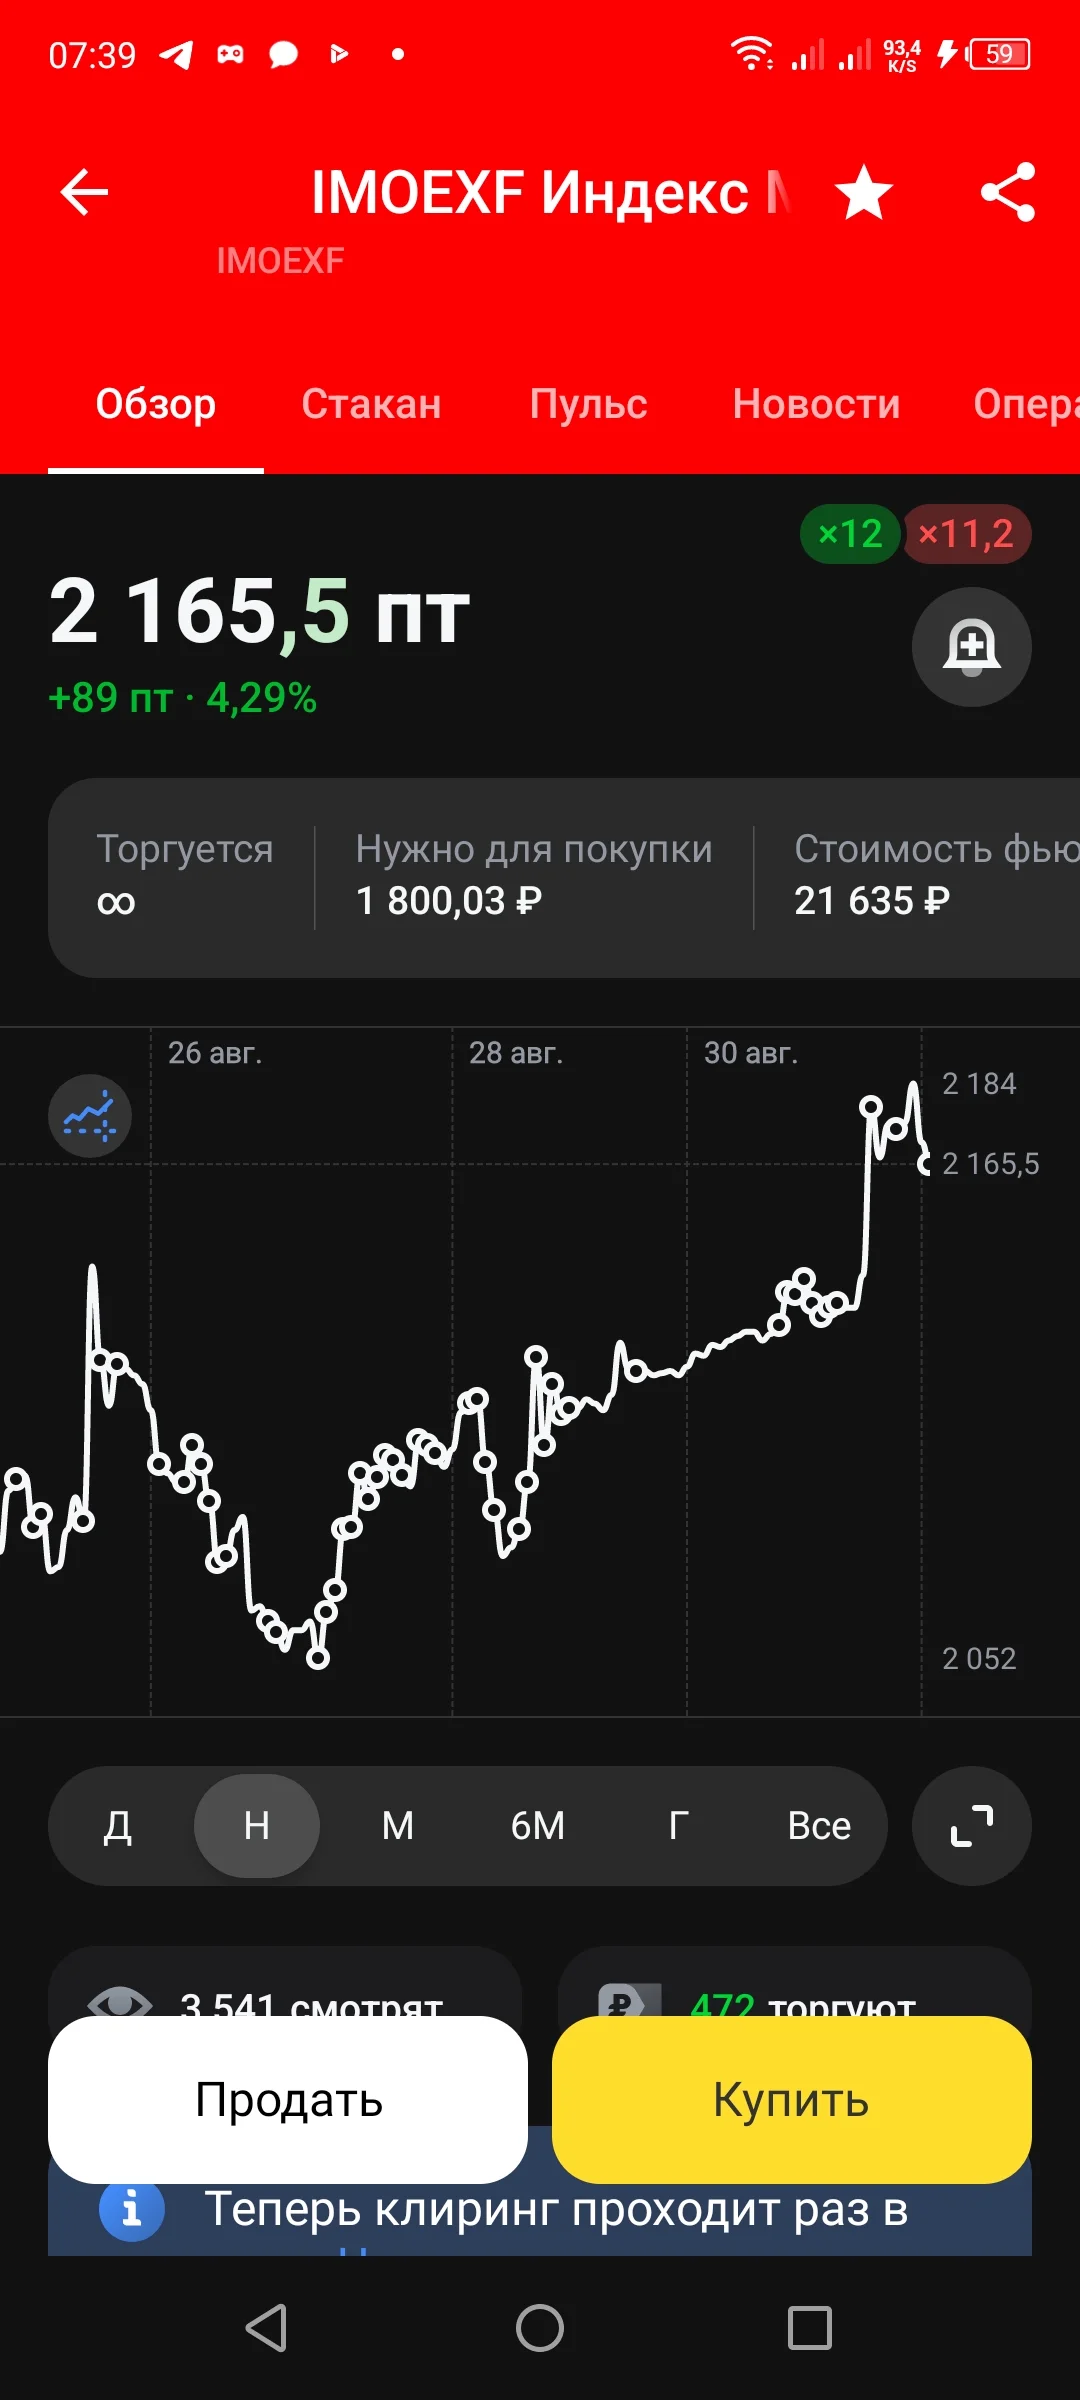Add price alert with bell icon
The height and width of the screenshot is (2400, 1080).
point(971,647)
